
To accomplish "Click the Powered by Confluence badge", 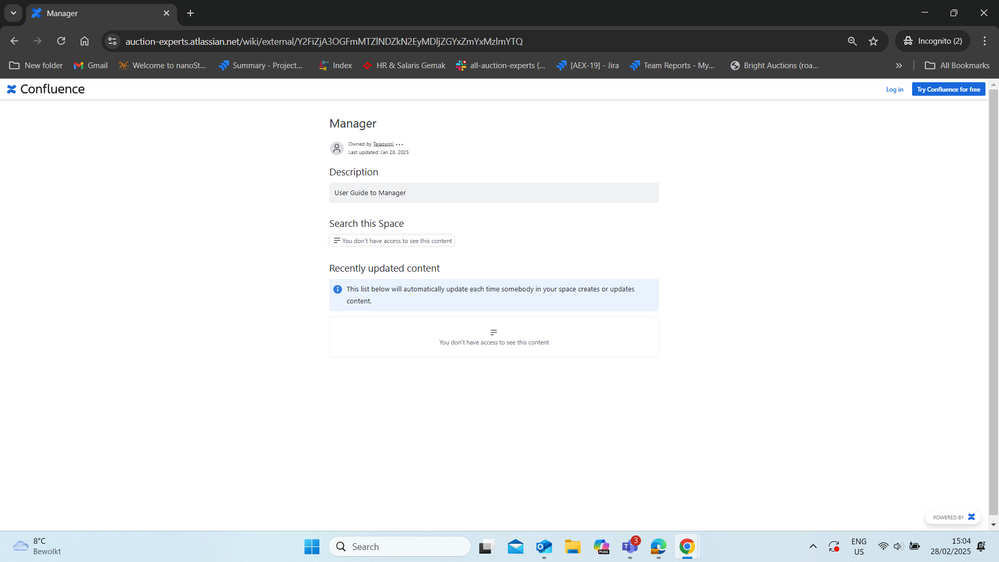I will 953,517.
